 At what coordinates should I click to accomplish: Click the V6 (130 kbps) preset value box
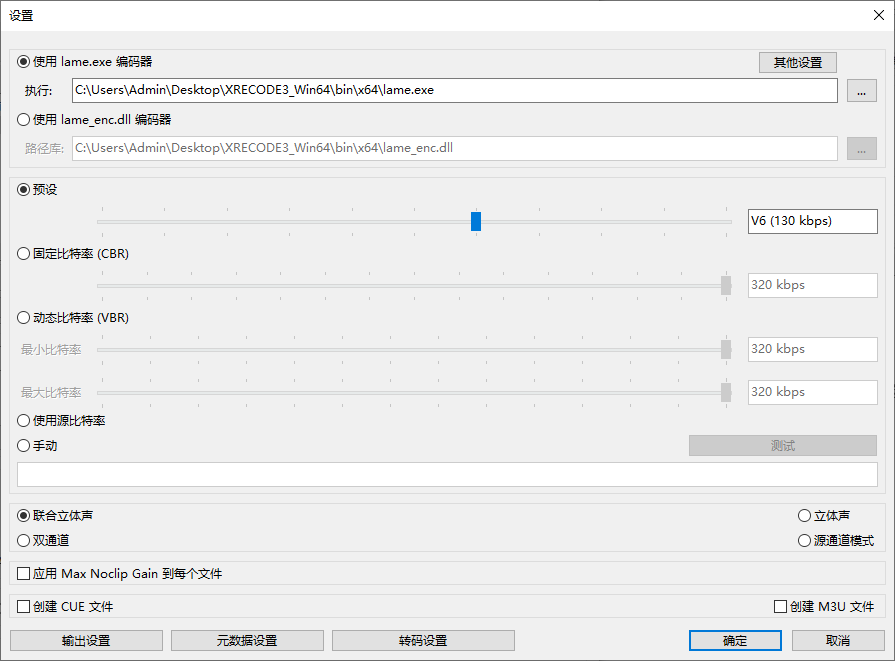click(x=813, y=221)
